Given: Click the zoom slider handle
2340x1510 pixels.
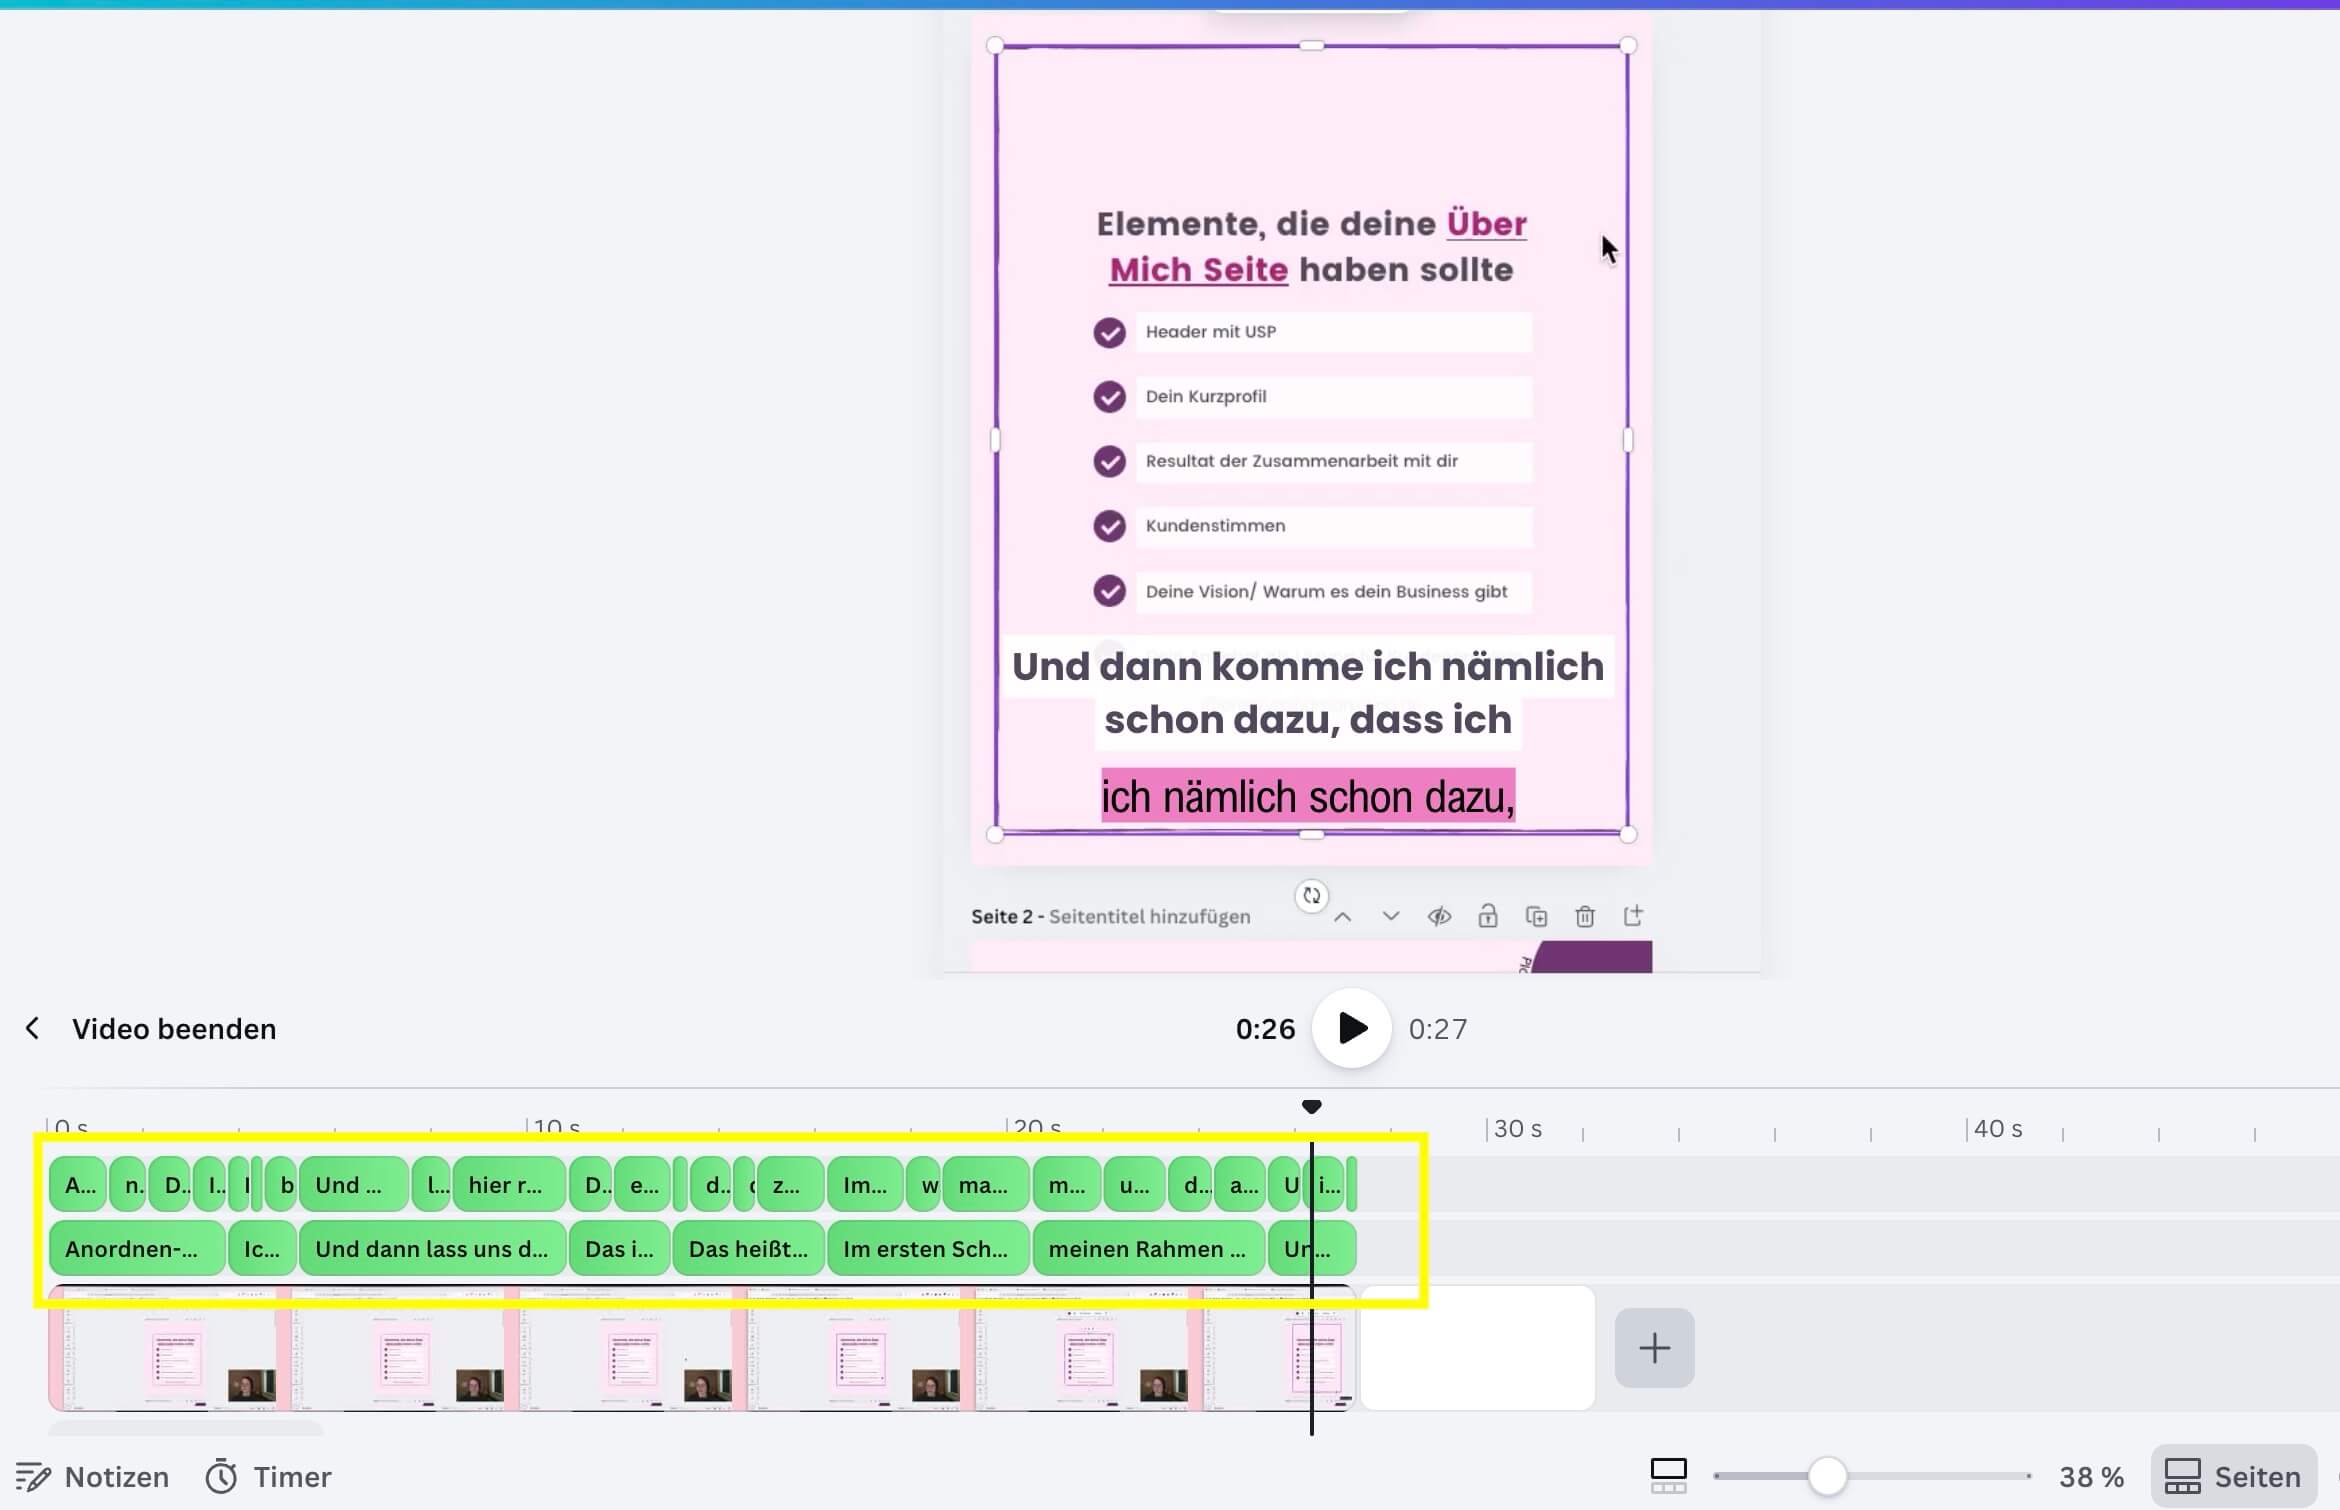Looking at the screenshot, I should point(1827,1476).
